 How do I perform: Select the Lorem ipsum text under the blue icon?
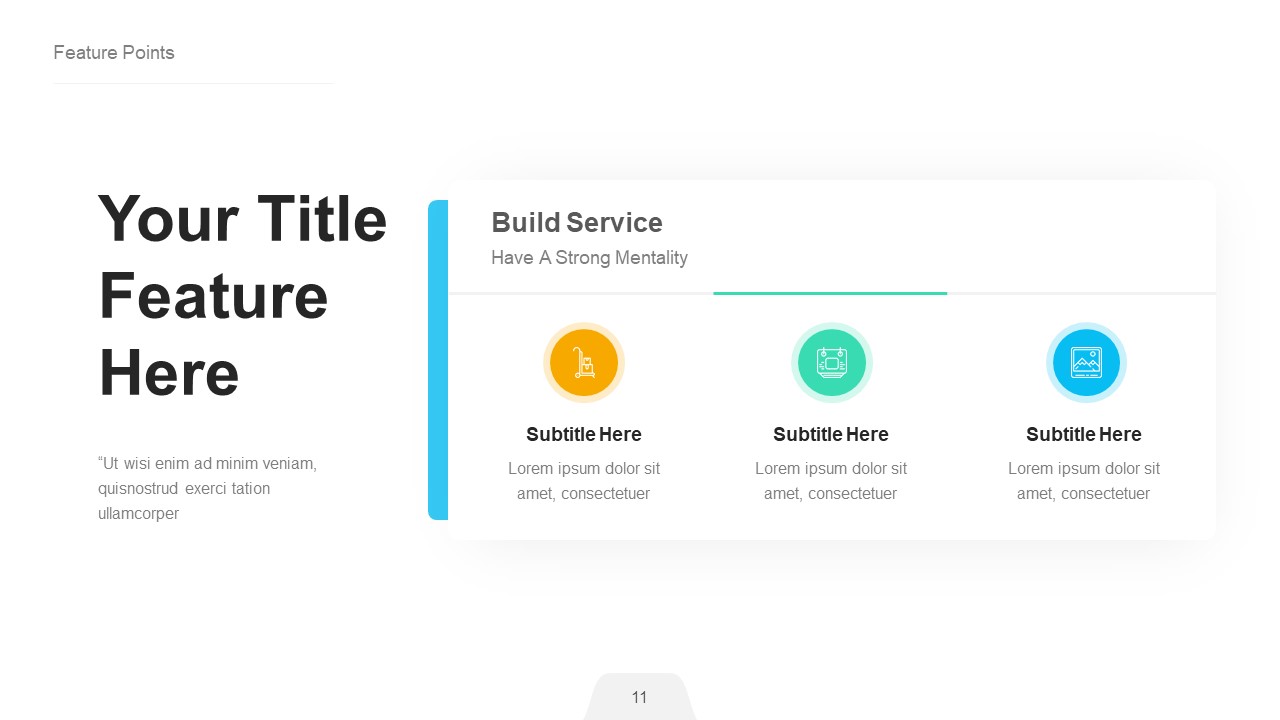(1084, 481)
